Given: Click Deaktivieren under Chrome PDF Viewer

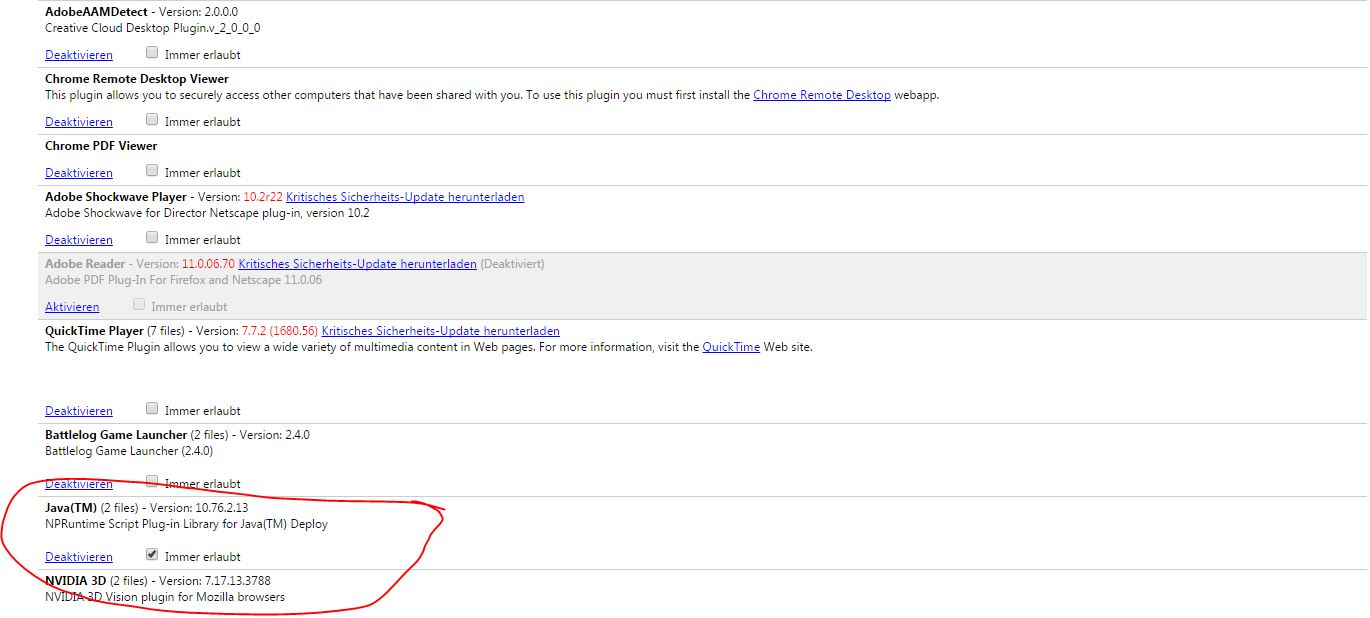Looking at the screenshot, I should [x=79, y=173].
